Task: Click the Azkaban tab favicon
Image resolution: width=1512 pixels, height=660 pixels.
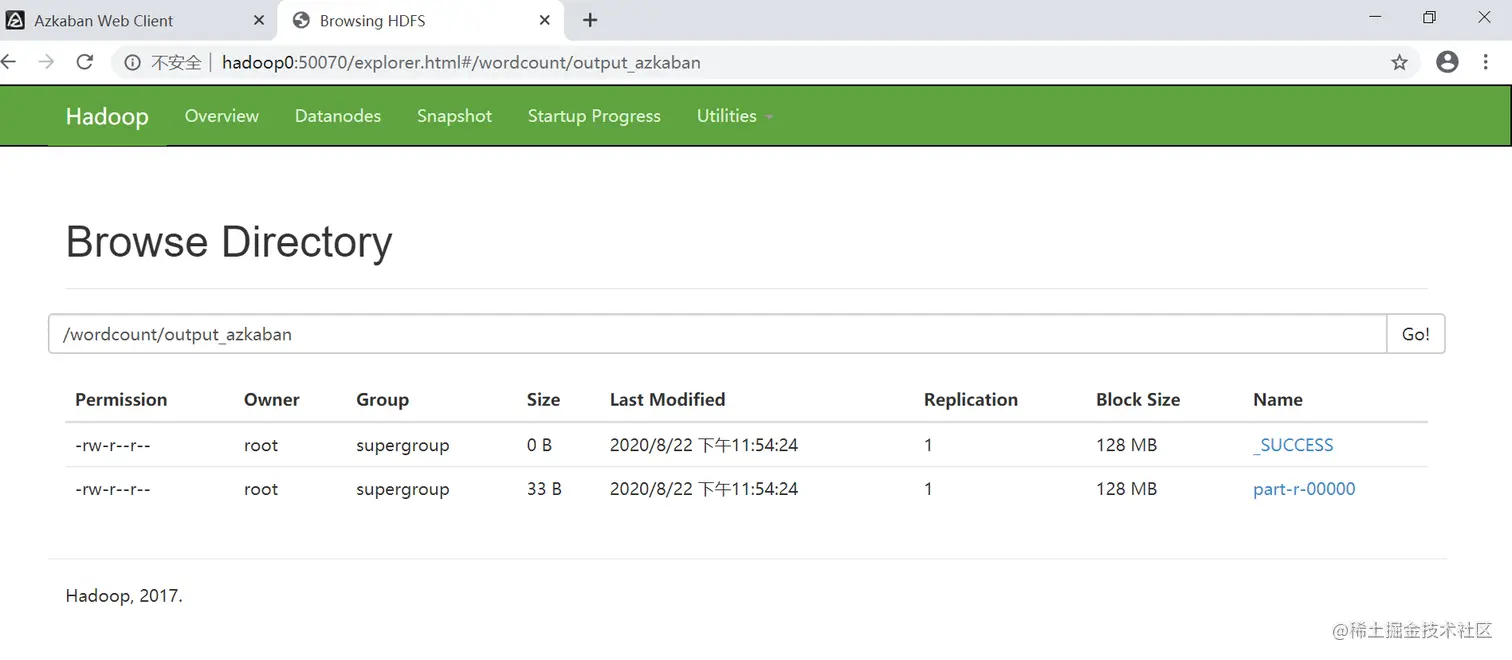Action: click(15, 20)
